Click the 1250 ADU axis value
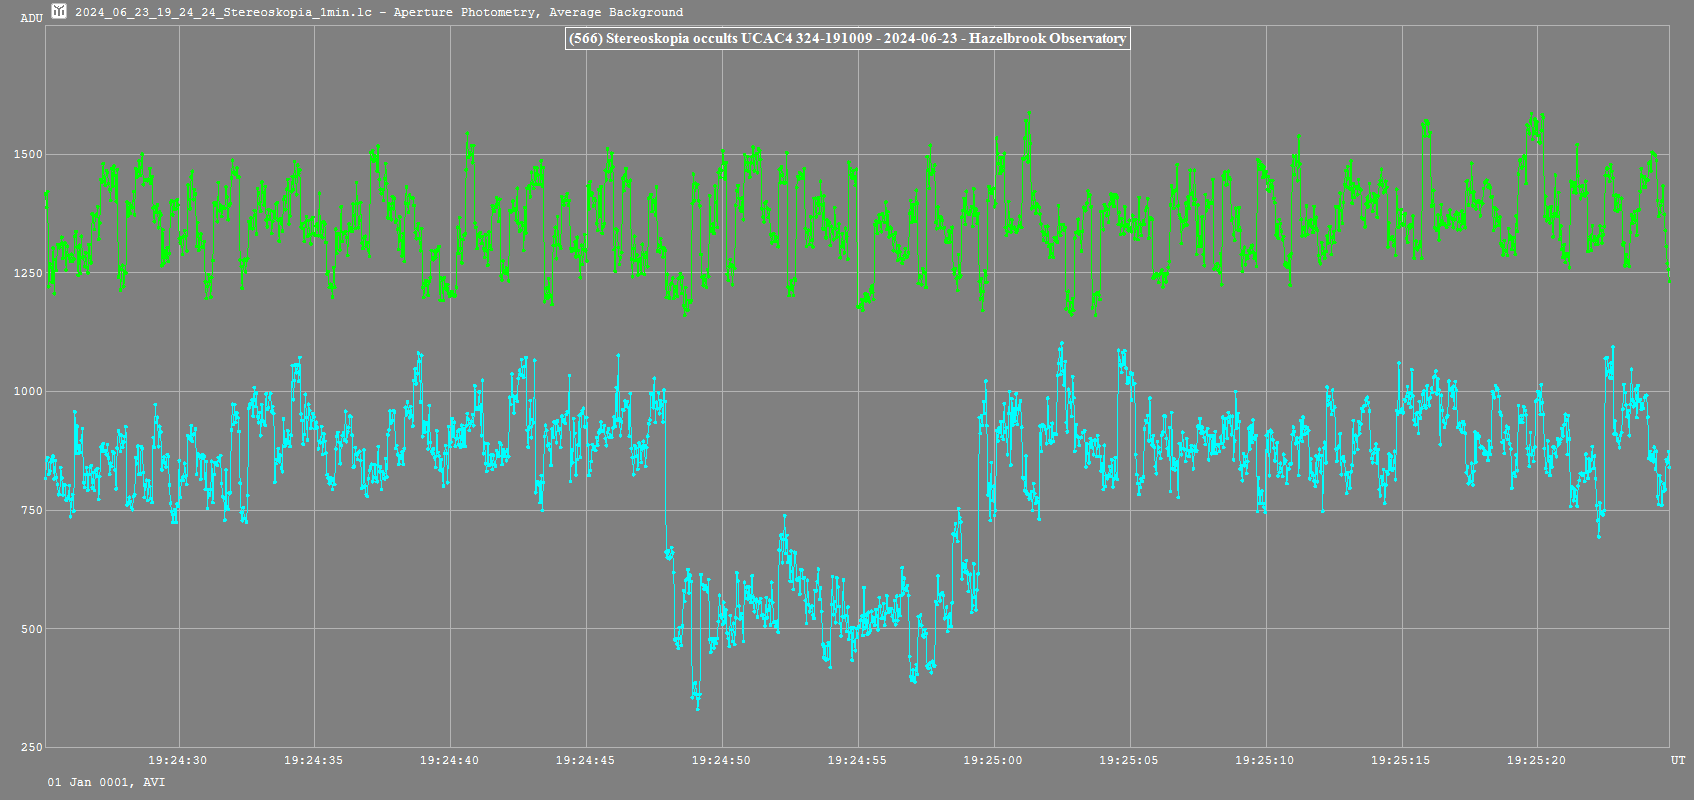 (28, 273)
